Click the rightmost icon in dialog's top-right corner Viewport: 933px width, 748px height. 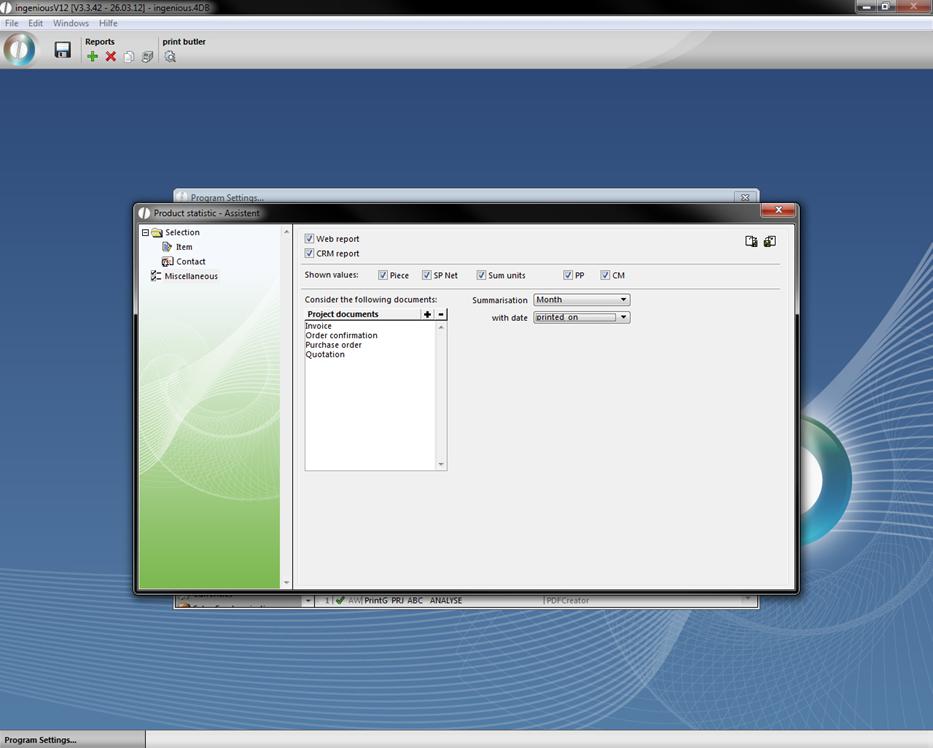click(x=769, y=241)
